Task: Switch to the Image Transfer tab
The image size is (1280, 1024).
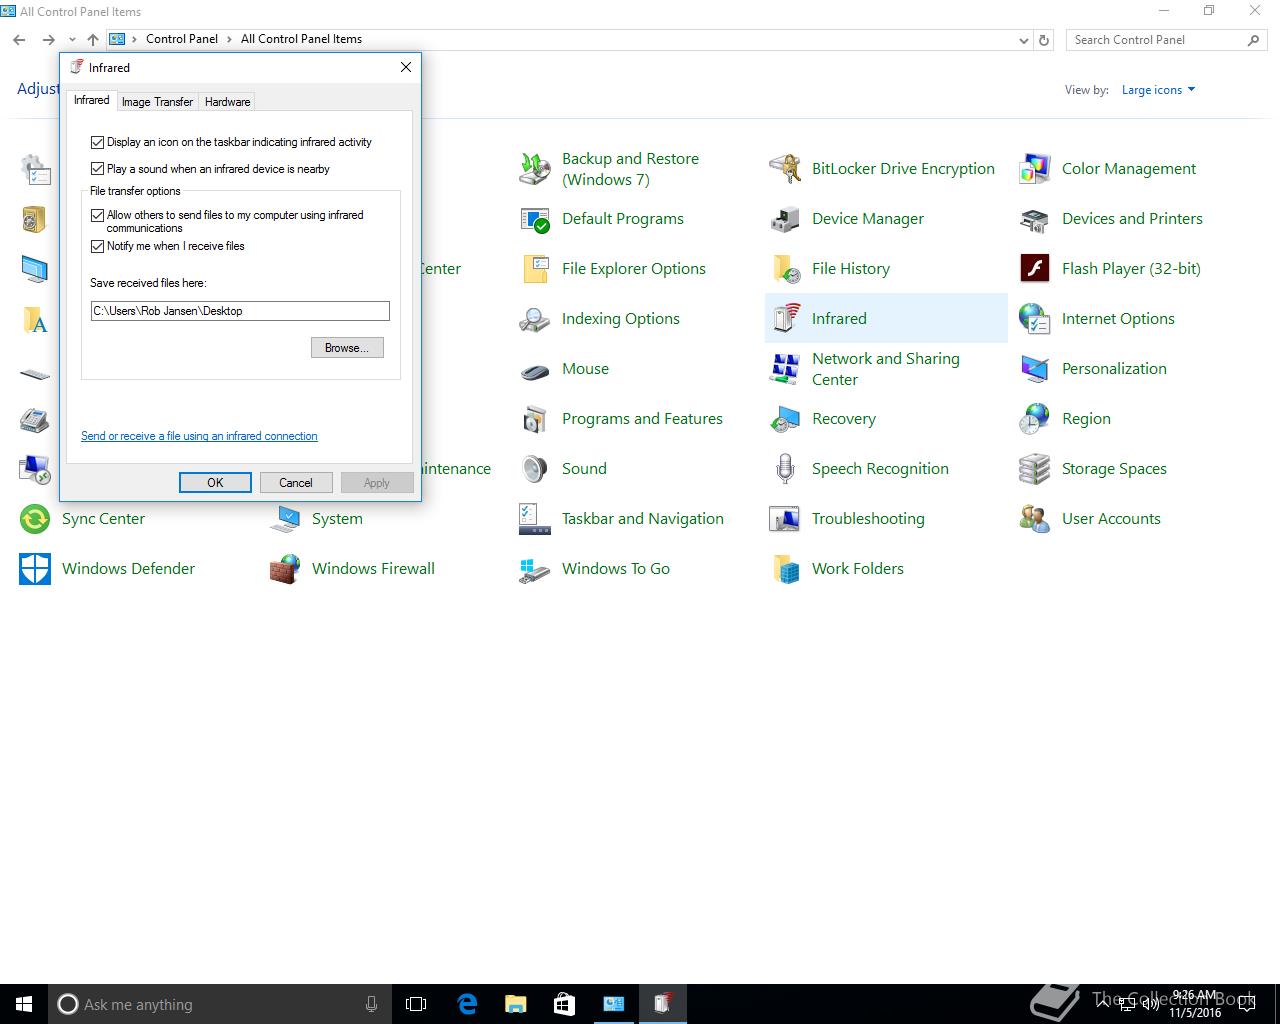Action: click(x=157, y=102)
